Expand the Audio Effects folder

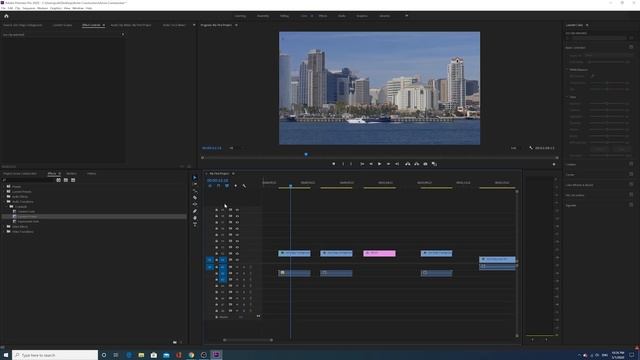click(4, 196)
